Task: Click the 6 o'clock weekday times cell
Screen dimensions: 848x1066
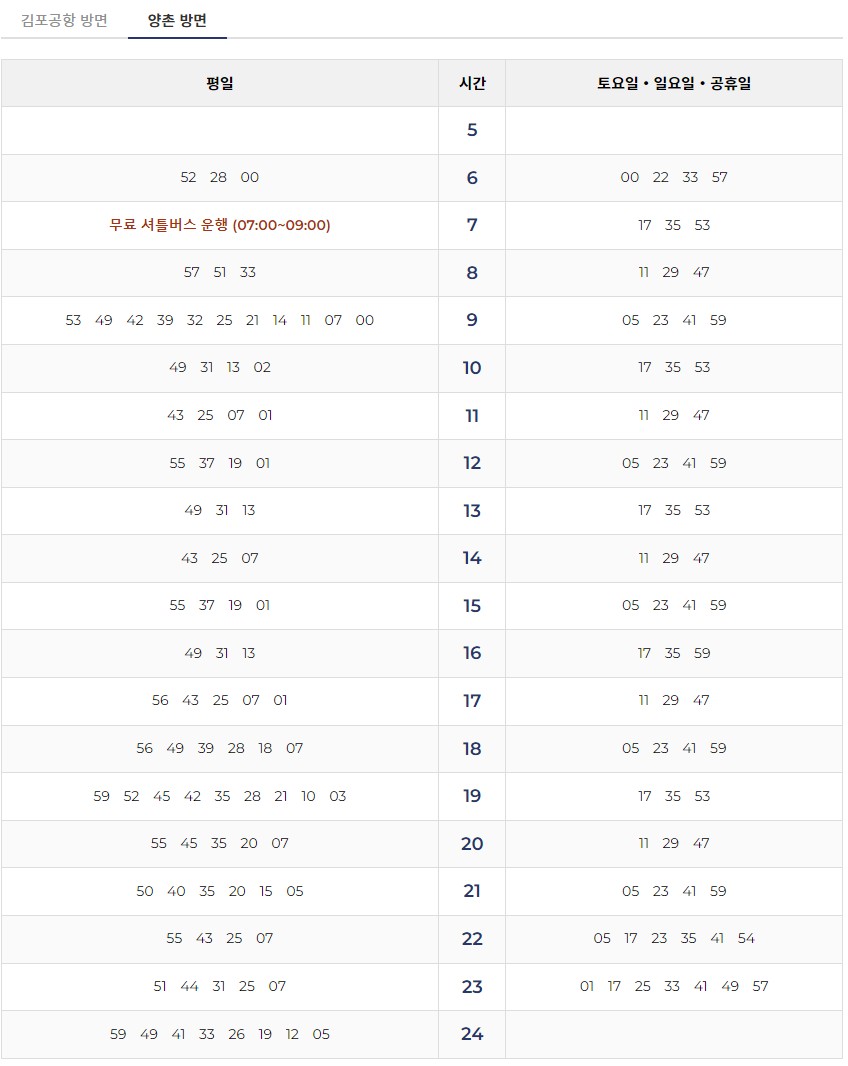Action: pyautogui.click(x=220, y=178)
